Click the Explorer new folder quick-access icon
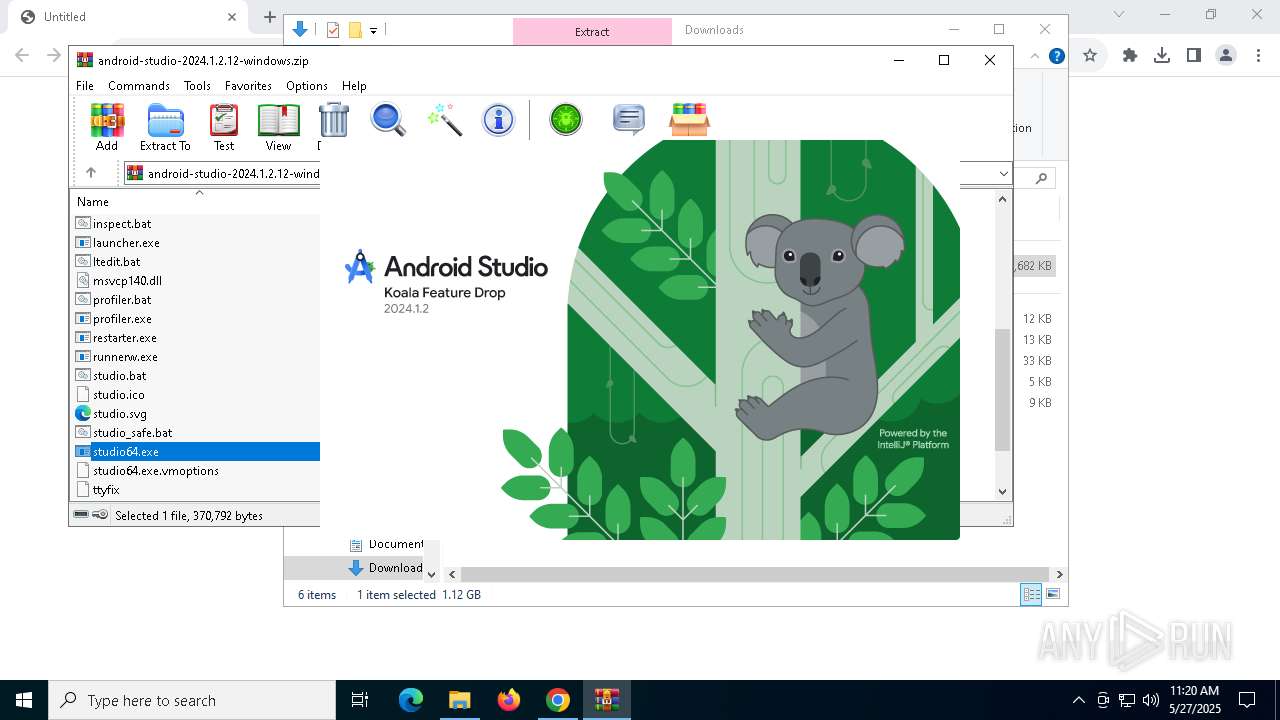The width and height of the screenshot is (1280, 720). pyautogui.click(x=355, y=30)
